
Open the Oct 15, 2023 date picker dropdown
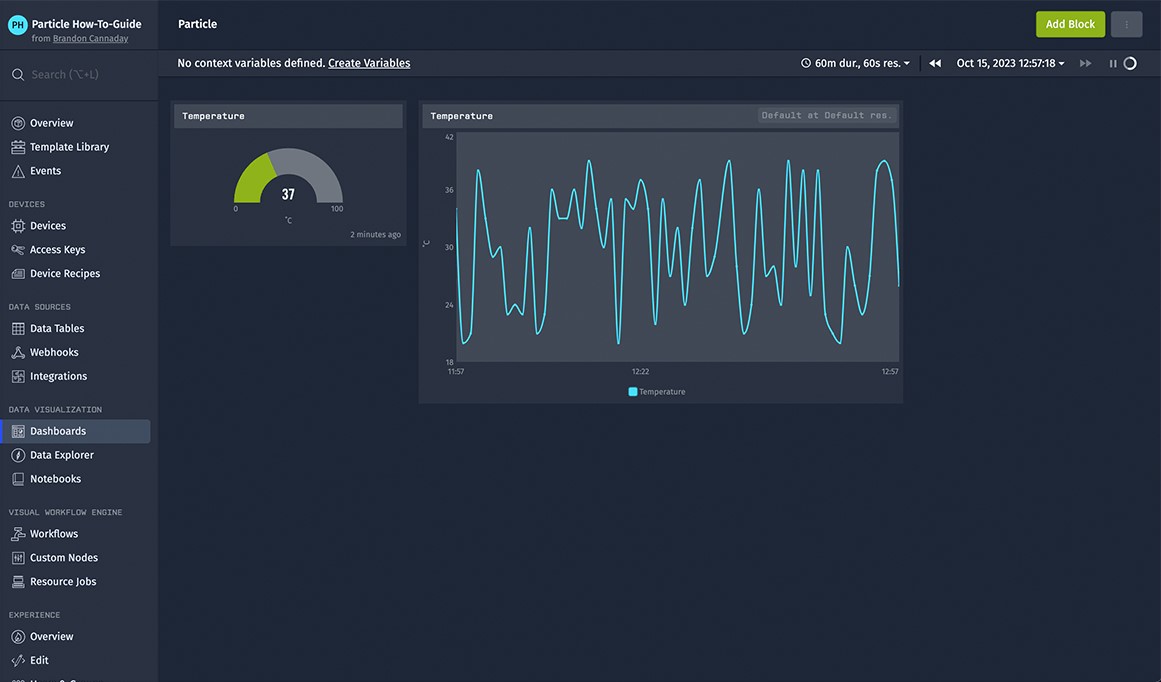pyautogui.click(x=1010, y=63)
